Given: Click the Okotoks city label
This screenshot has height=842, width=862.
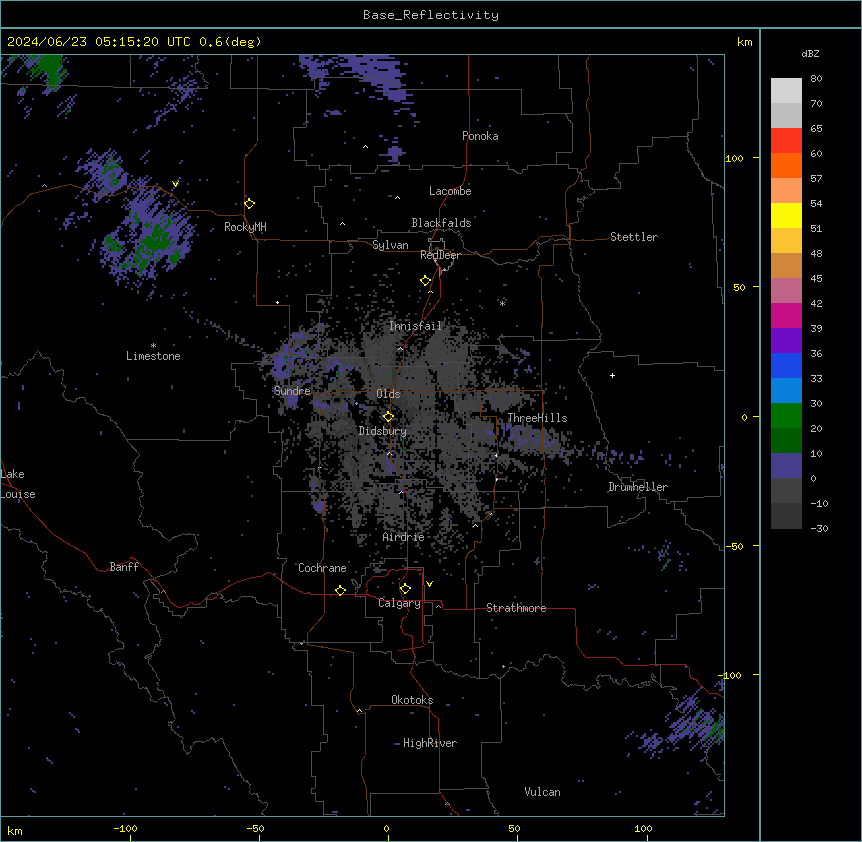Looking at the screenshot, I should click(412, 700).
